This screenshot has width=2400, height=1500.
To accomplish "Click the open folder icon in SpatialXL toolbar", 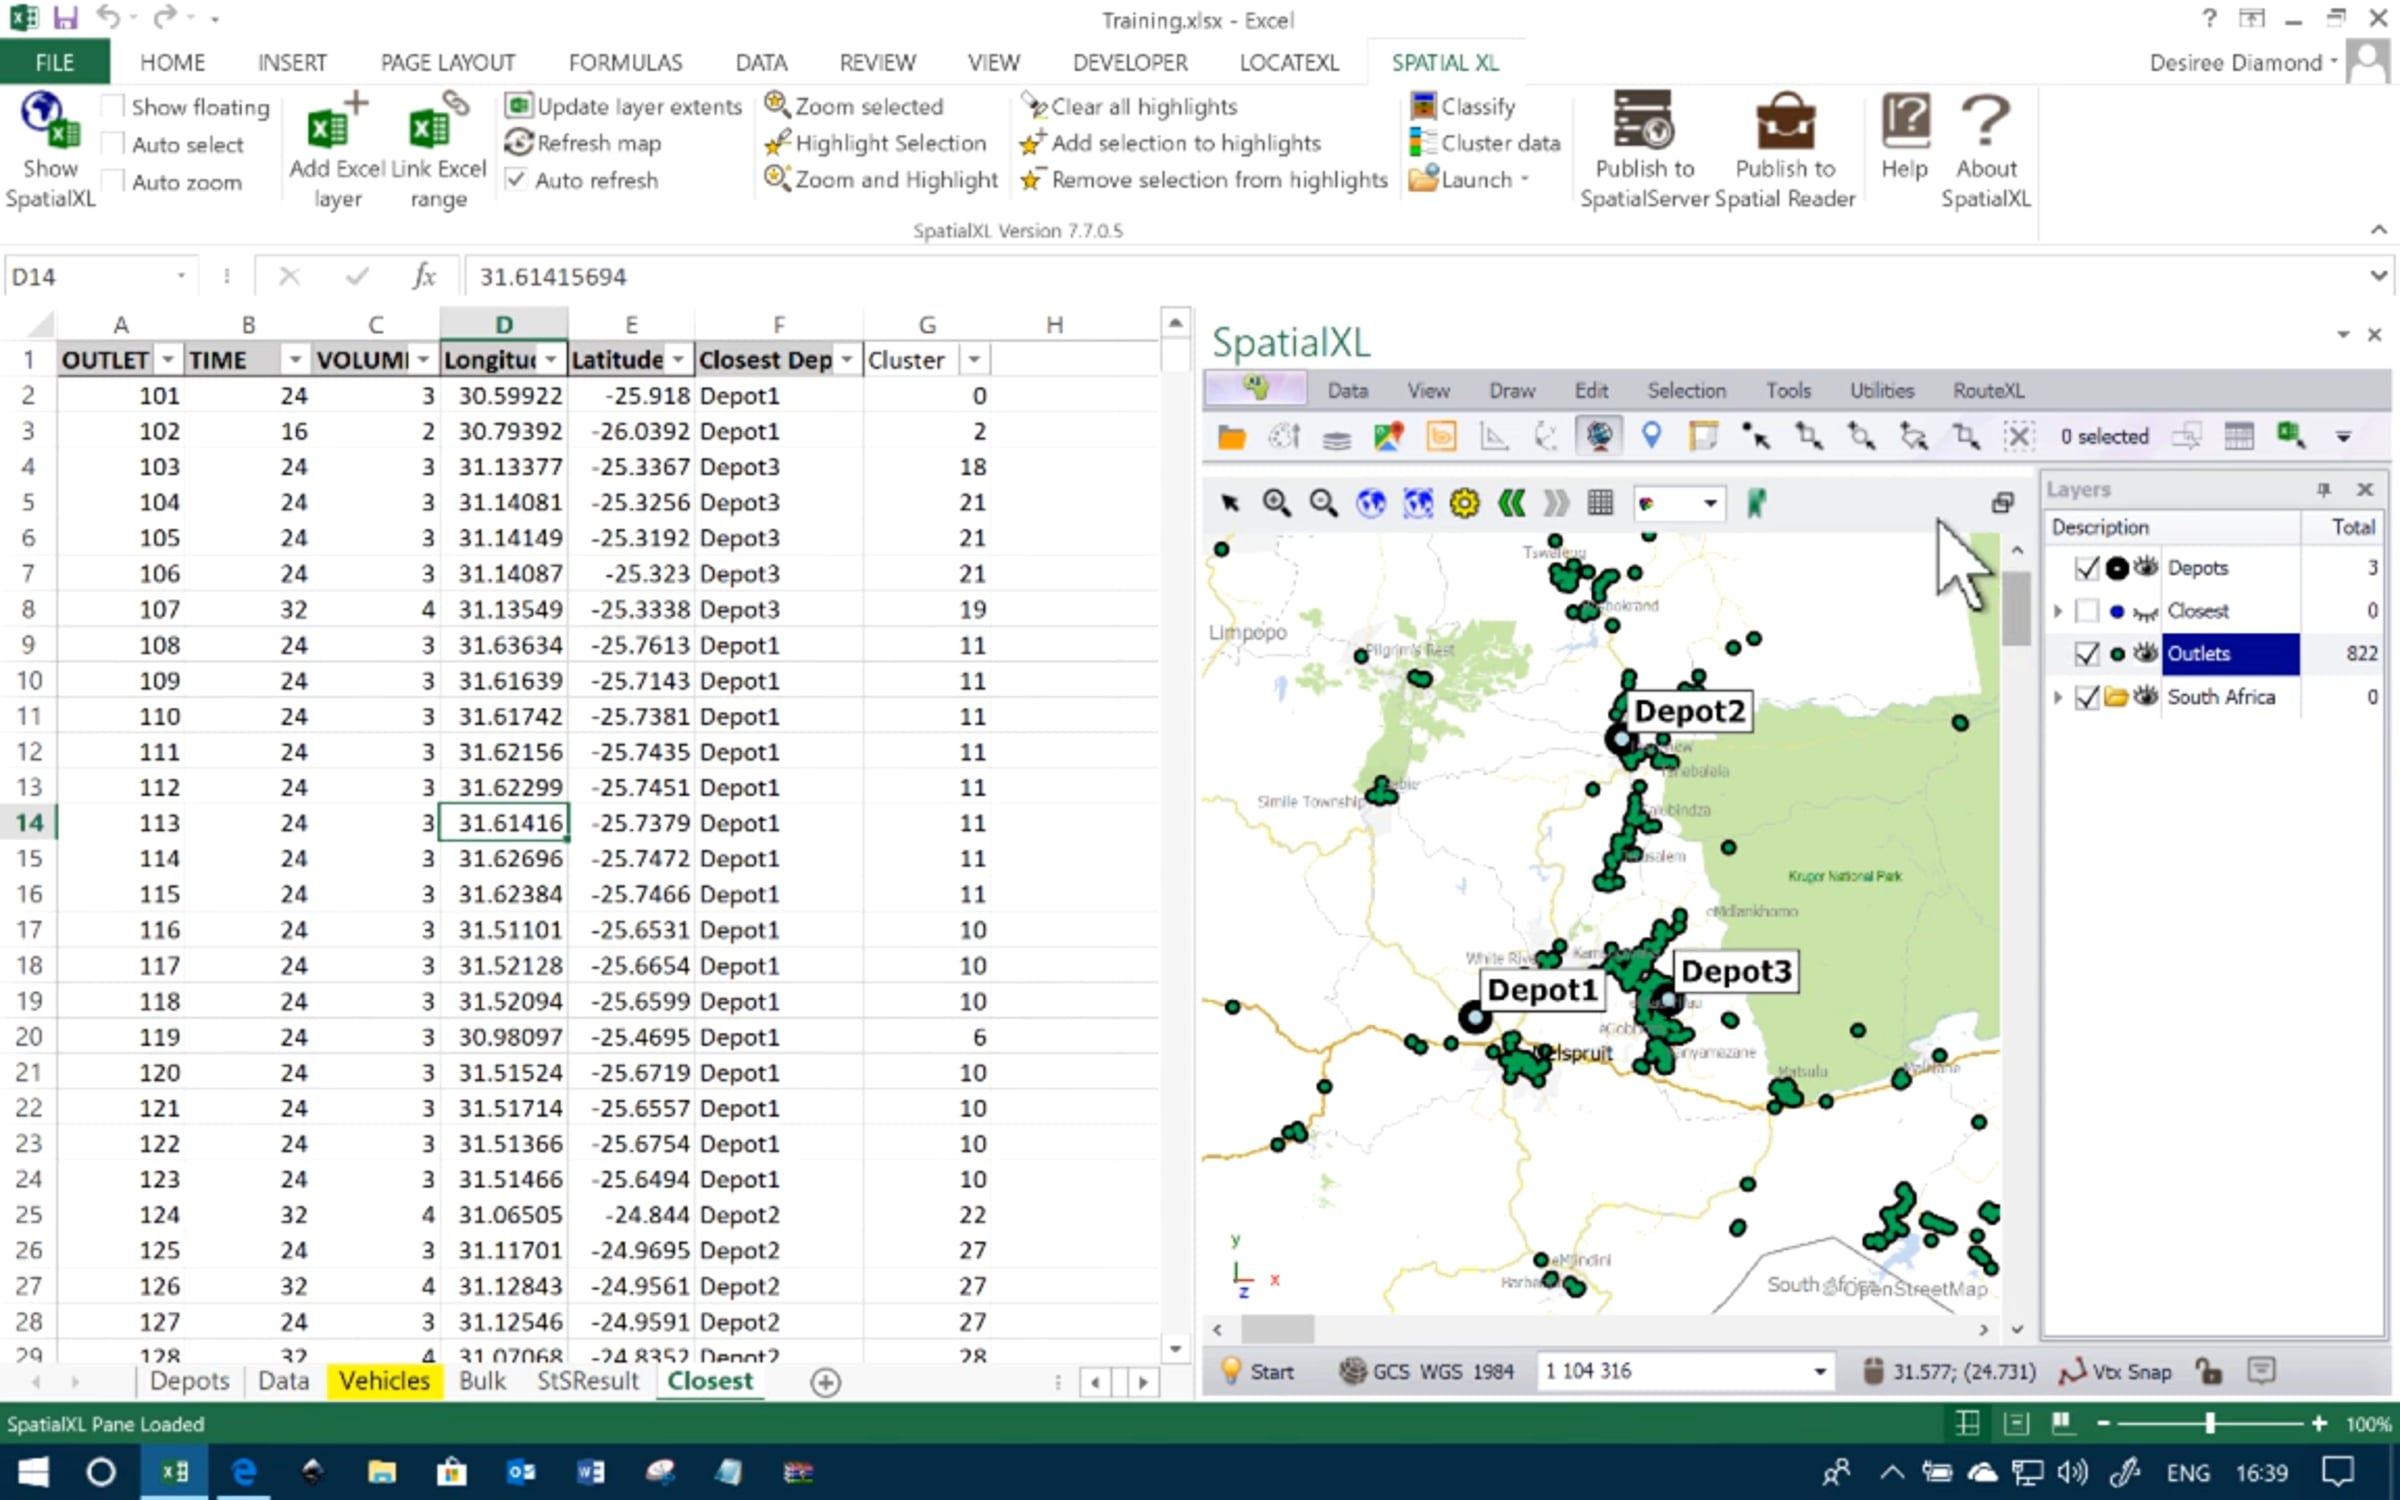I will click(1231, 437).
